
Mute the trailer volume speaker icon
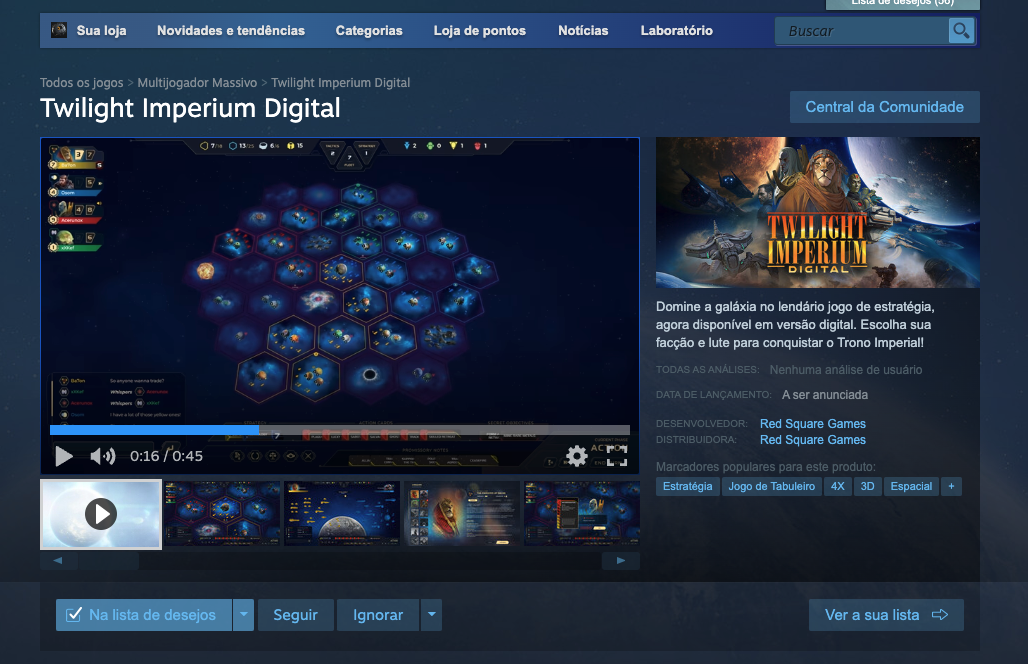[x=102, y=456]
